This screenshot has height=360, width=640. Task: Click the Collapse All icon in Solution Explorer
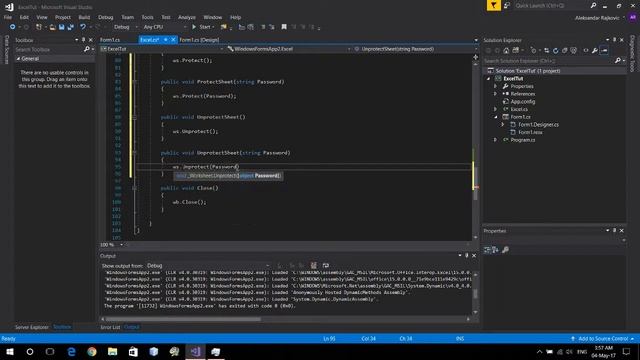click(564, 50)
